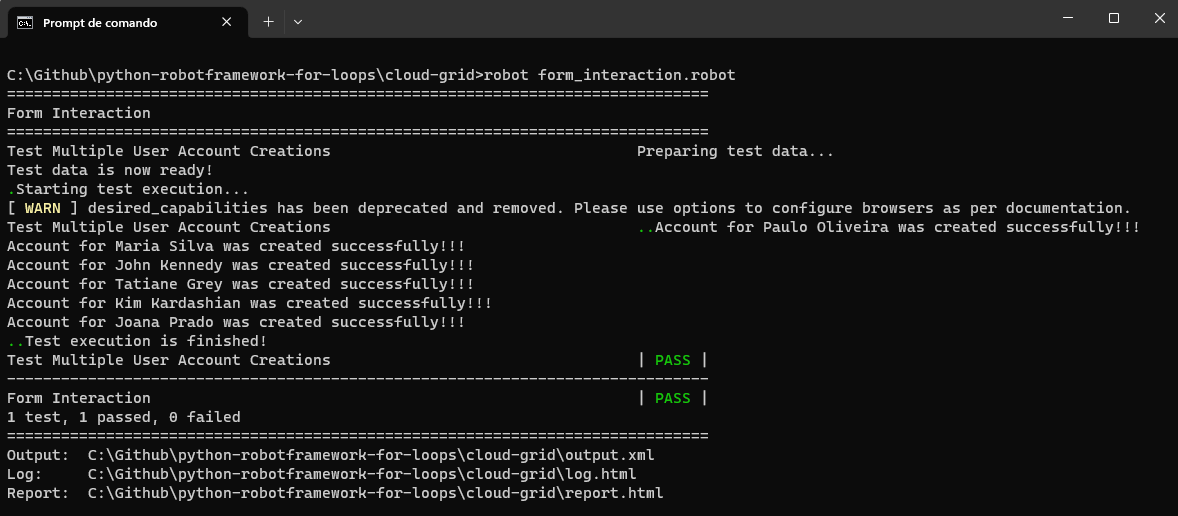The height and width of the screenshot is (516, 1178).
Task: Click the Maria Silva account created line
Action: (x=235, y=246)
